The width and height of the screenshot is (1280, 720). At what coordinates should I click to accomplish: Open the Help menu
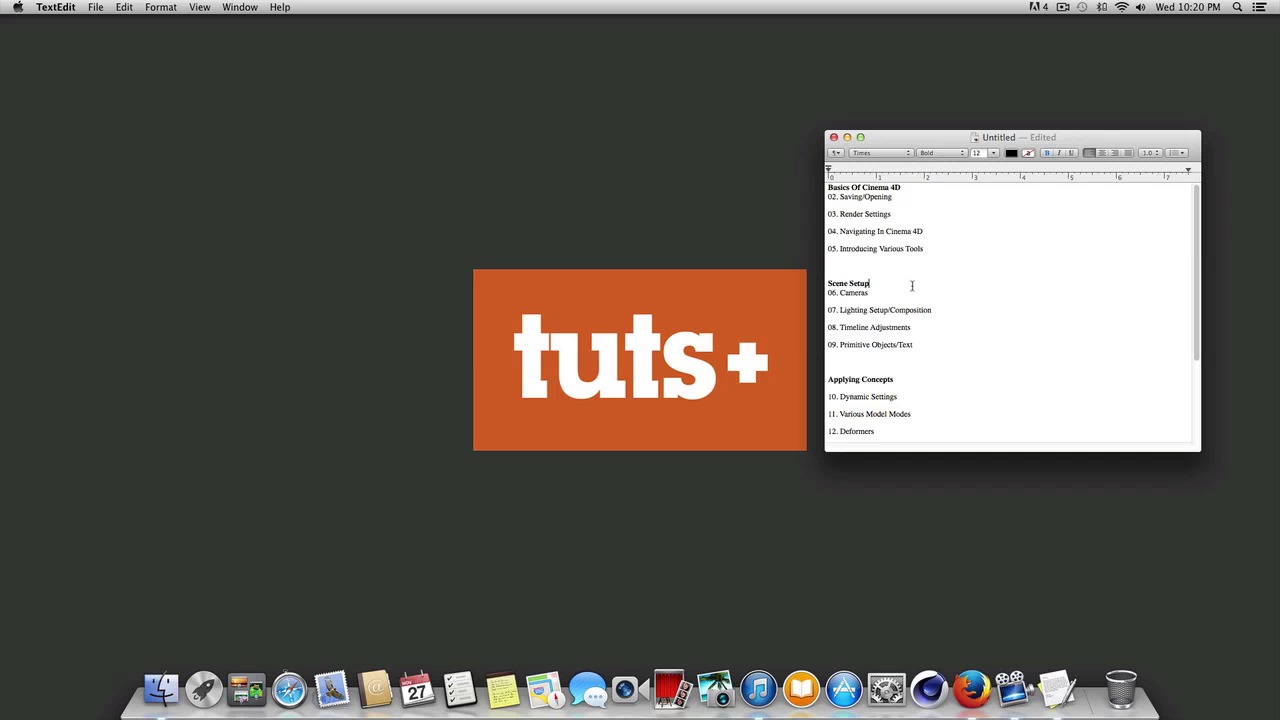[280, 7]
